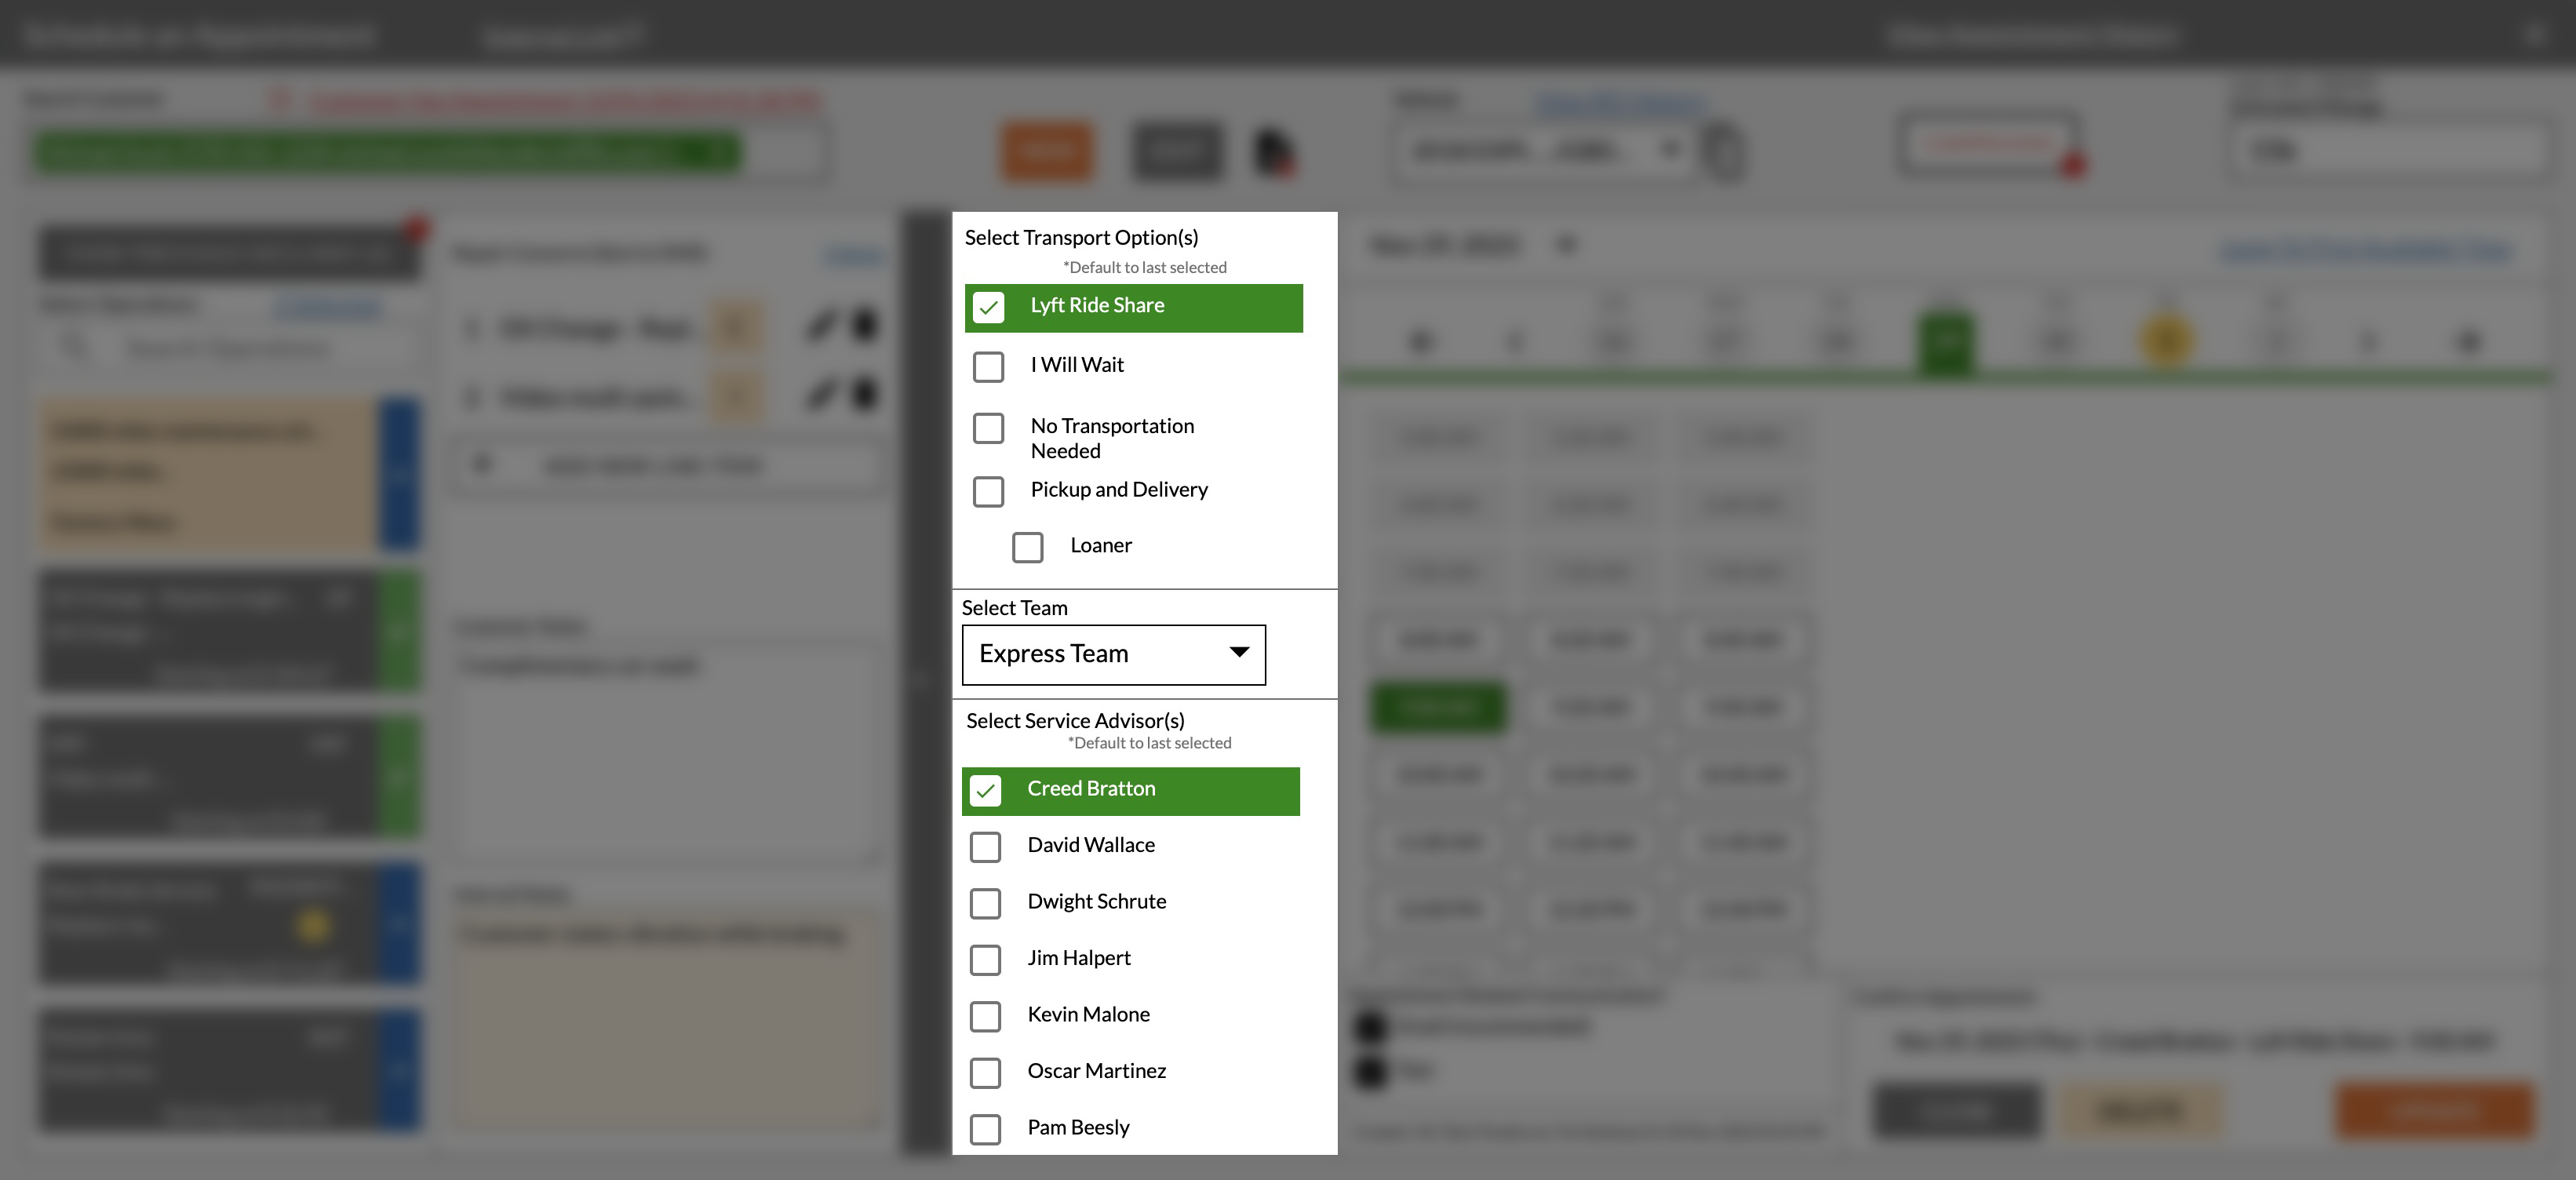Open the Express Team dropdown
The image size is (2576, 1180).
click(x=1113, y=654)
